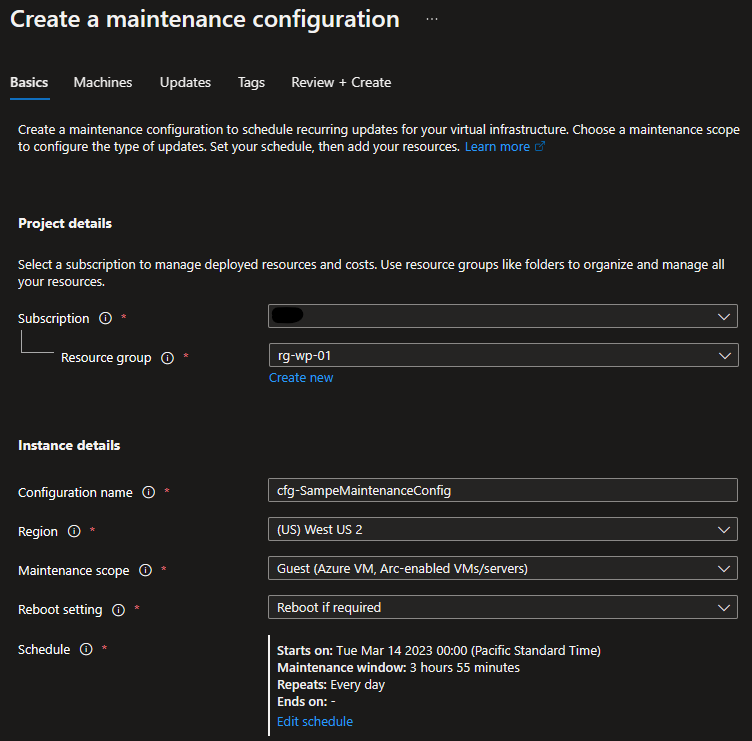Image resolution: width=752 pixels, height=741 pixels.
Task: Click info icon next to Subscription label
Action: click(x=105, y=318)
